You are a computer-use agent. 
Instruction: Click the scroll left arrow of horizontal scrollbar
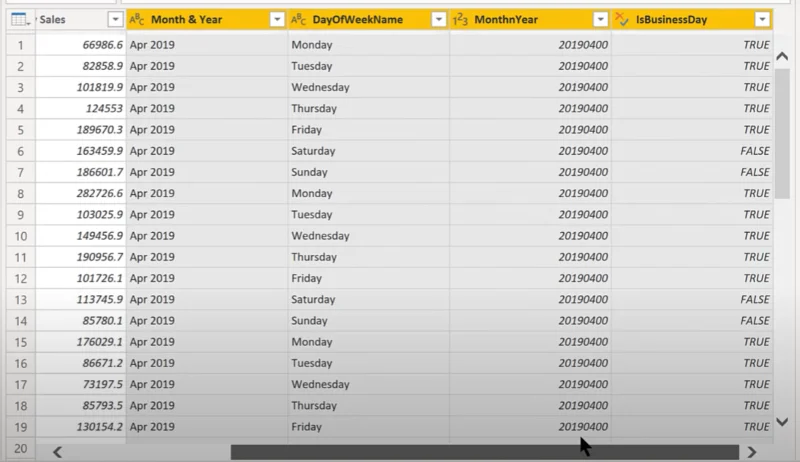click(x=57, y=452)
